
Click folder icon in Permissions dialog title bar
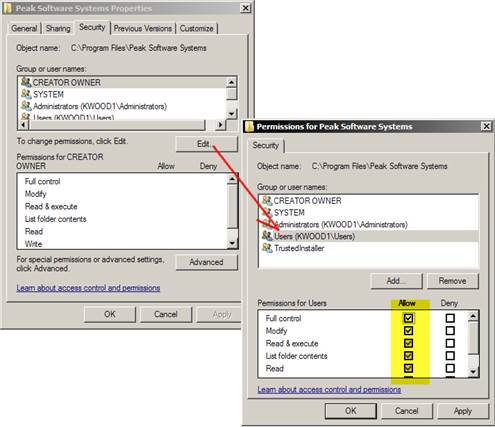[249, 127]
